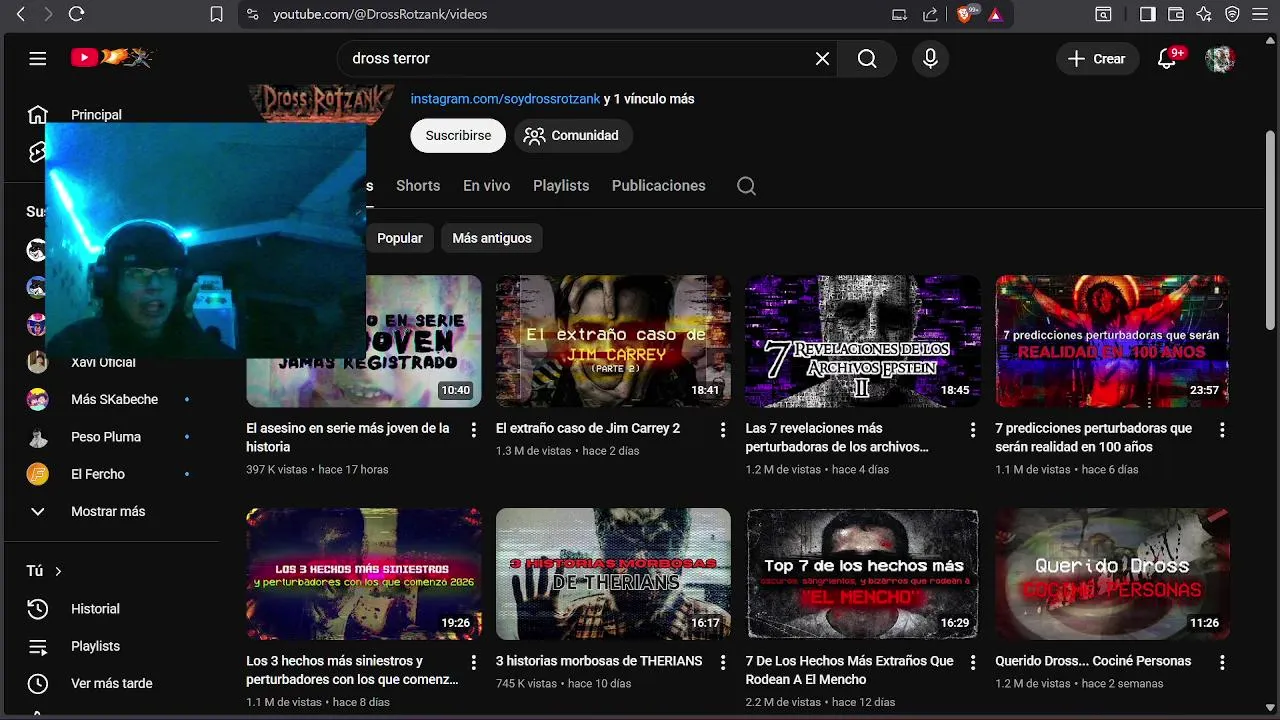Open the notifications bell
This screenshot has height=720, width=1280.
(x=1167, y=59)
